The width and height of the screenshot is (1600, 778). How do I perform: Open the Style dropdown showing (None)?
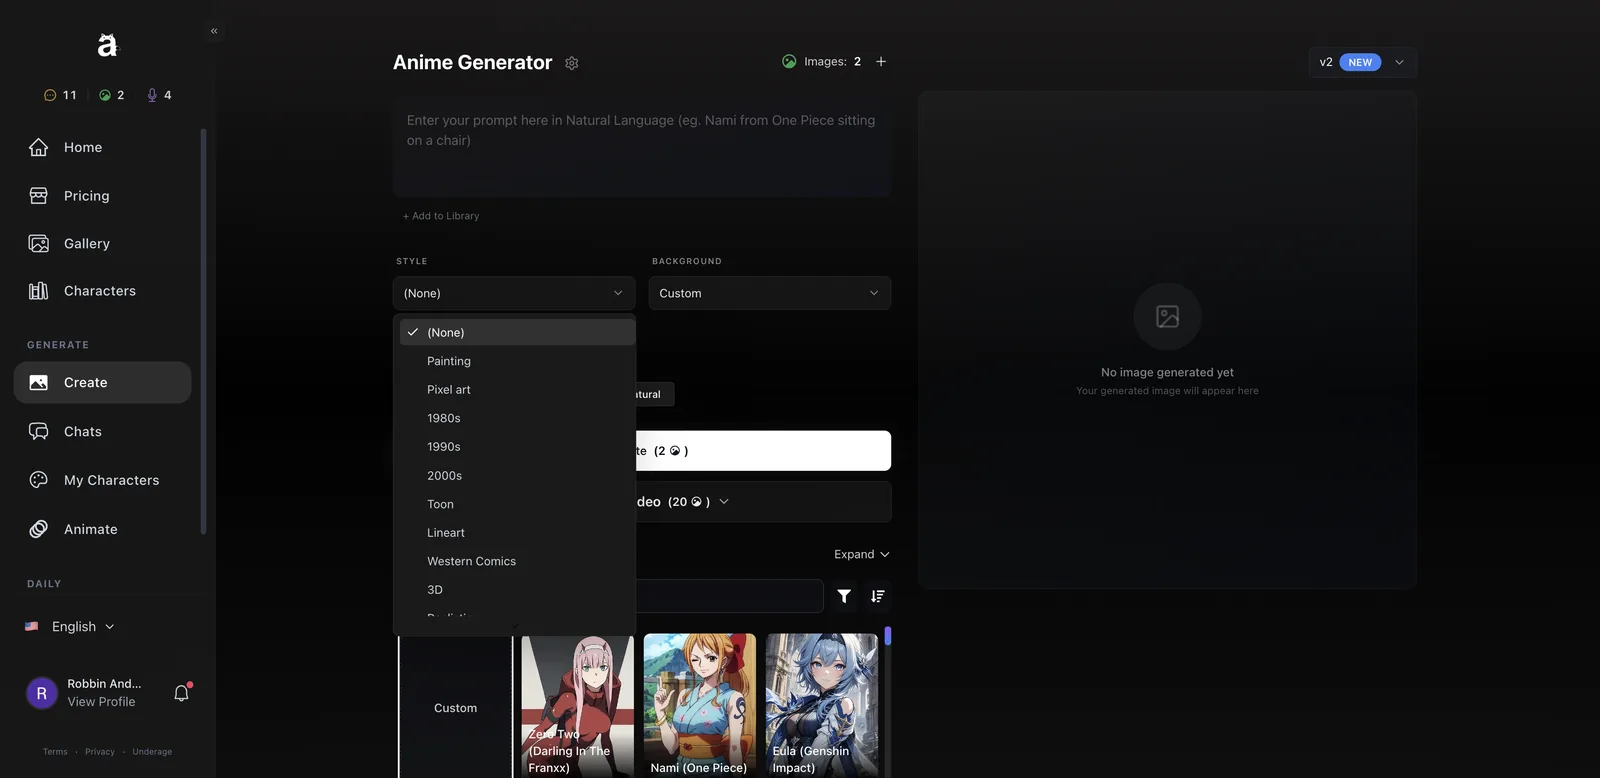coord(514,293)
